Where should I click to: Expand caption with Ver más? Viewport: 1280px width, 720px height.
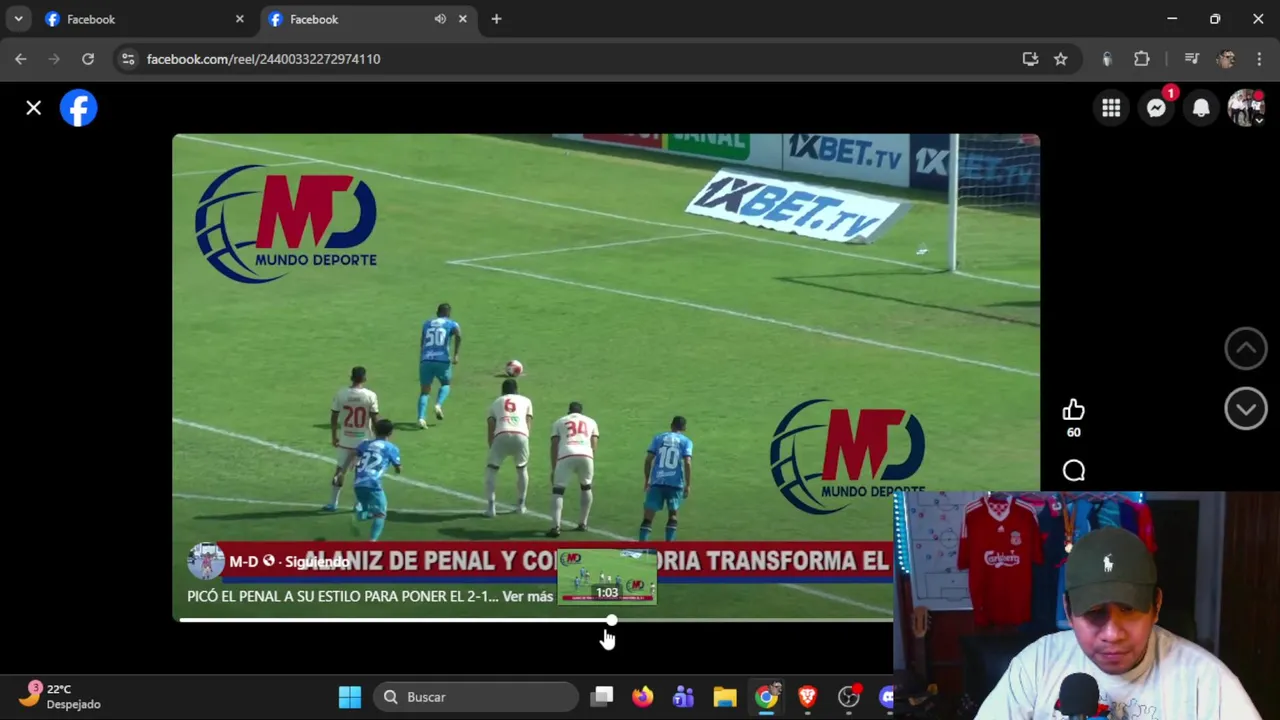pyautogui.click(x=527, y=596)
